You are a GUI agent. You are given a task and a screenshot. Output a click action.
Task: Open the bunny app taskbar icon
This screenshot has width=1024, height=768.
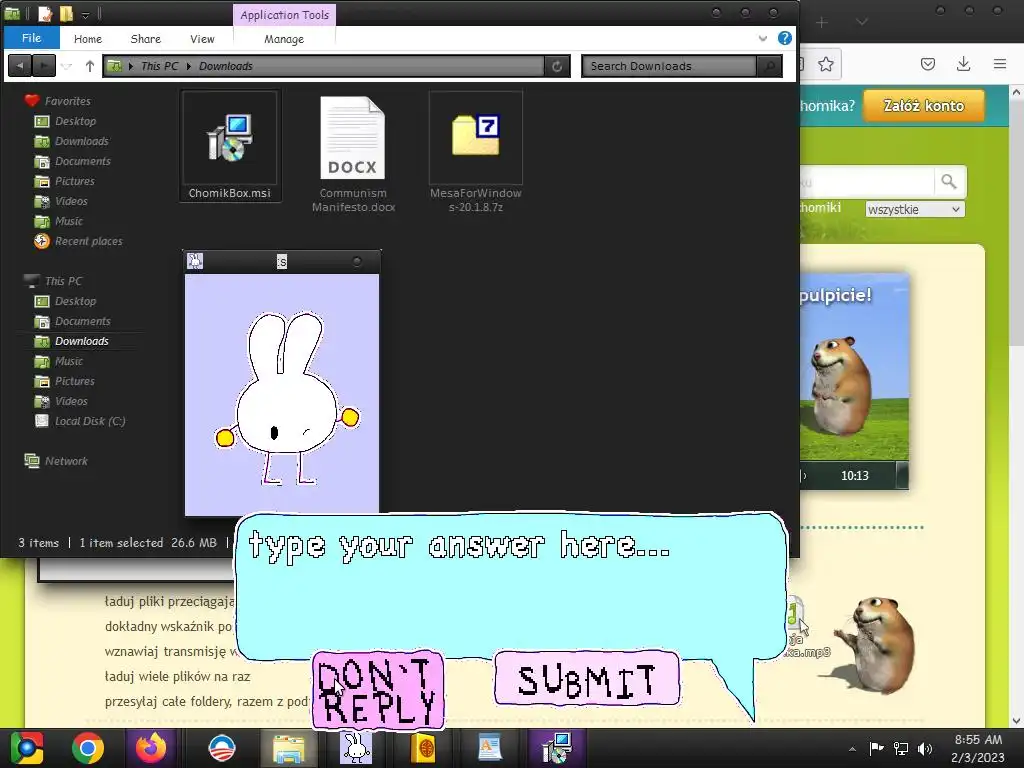pos(356,748)
